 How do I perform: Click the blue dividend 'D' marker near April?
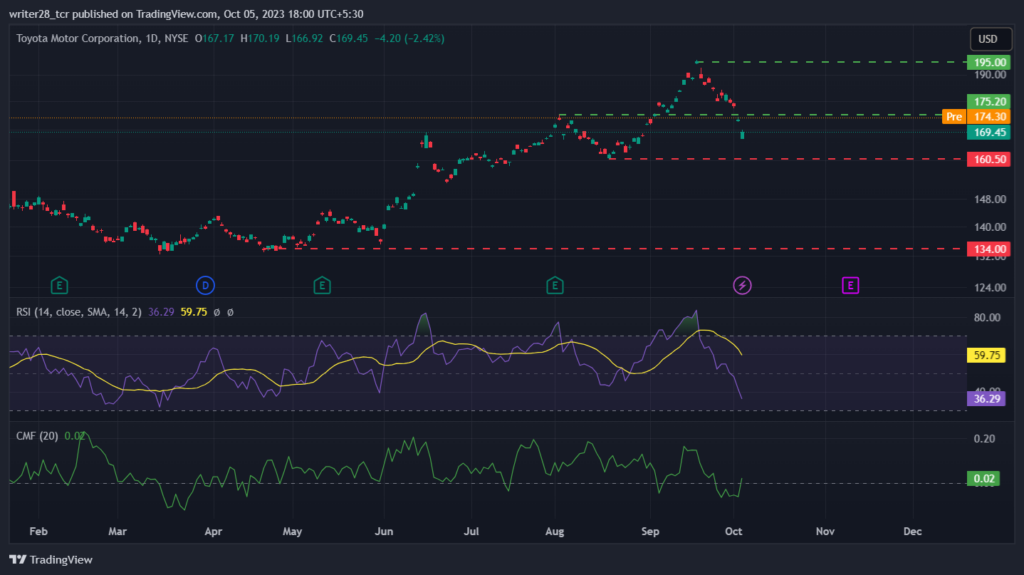pyautogui.click(x=205, y=286)
